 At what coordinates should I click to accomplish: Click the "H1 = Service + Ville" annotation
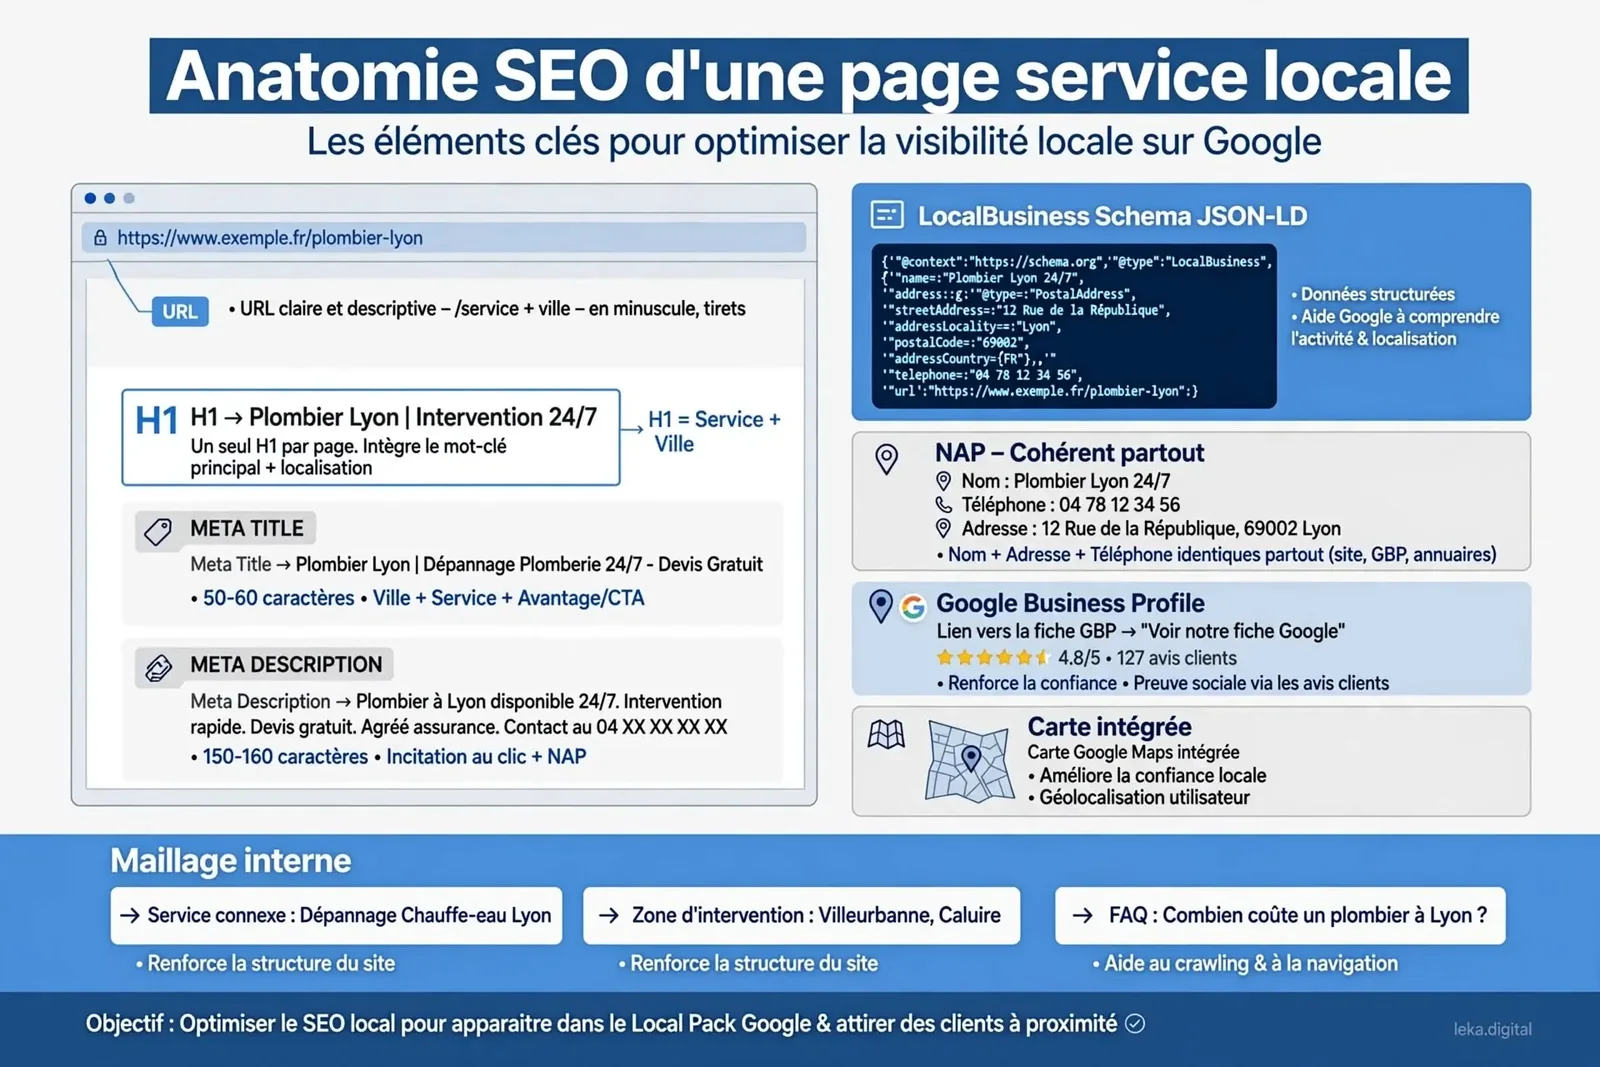coord(714,431)
